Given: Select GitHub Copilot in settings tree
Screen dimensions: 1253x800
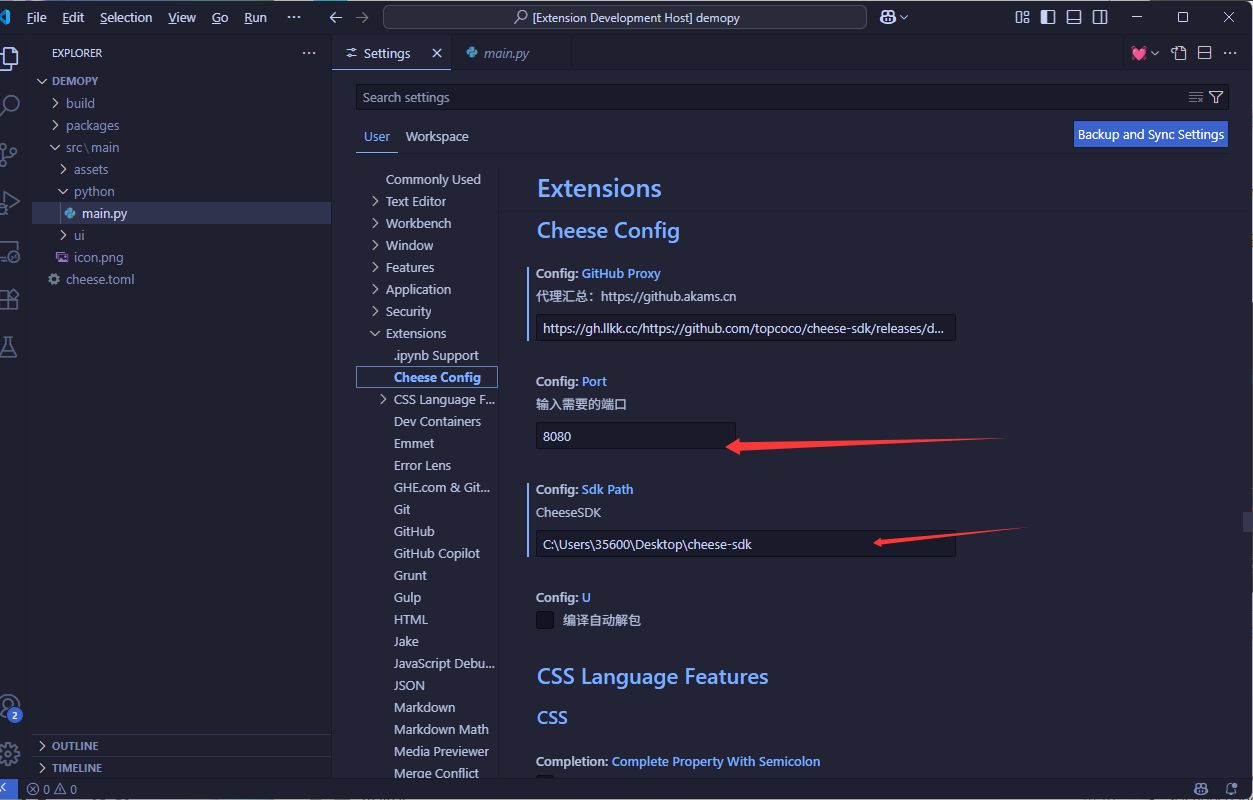Looking at the screenshot, I should [x=437, y=553].
